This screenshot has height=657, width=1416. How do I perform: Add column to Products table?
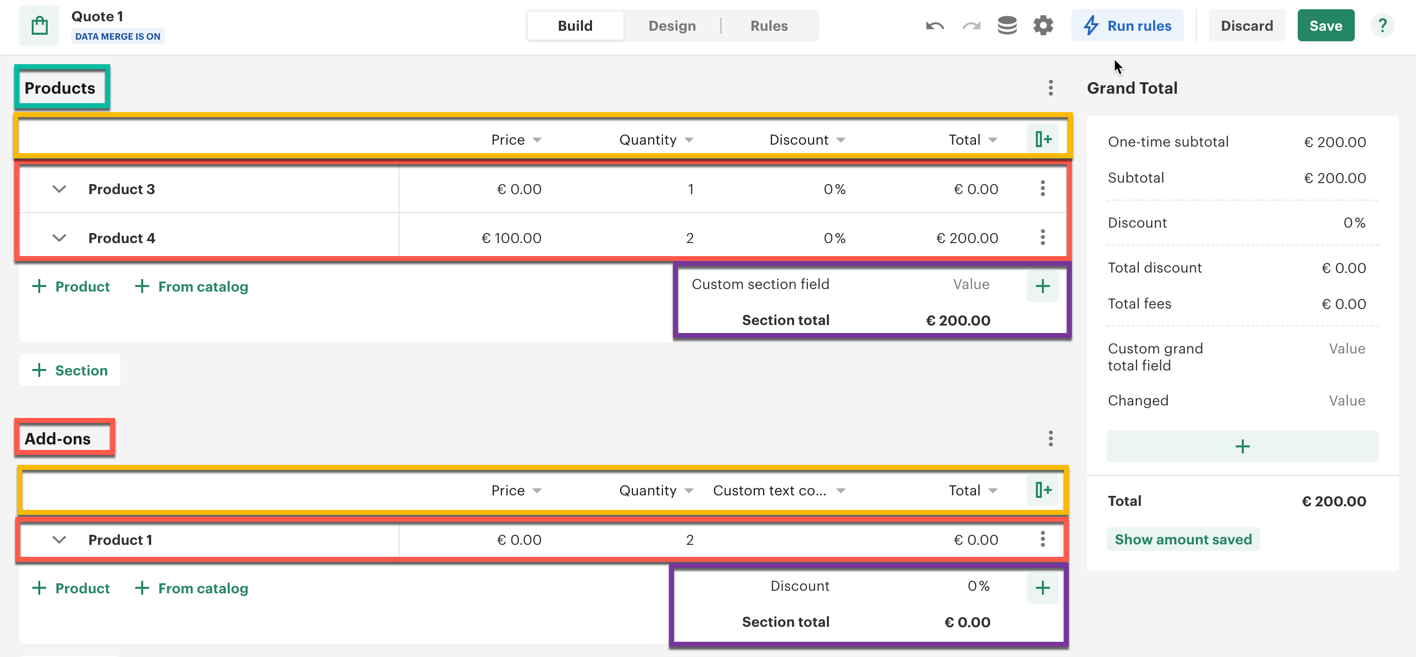tap(1043, 139)
